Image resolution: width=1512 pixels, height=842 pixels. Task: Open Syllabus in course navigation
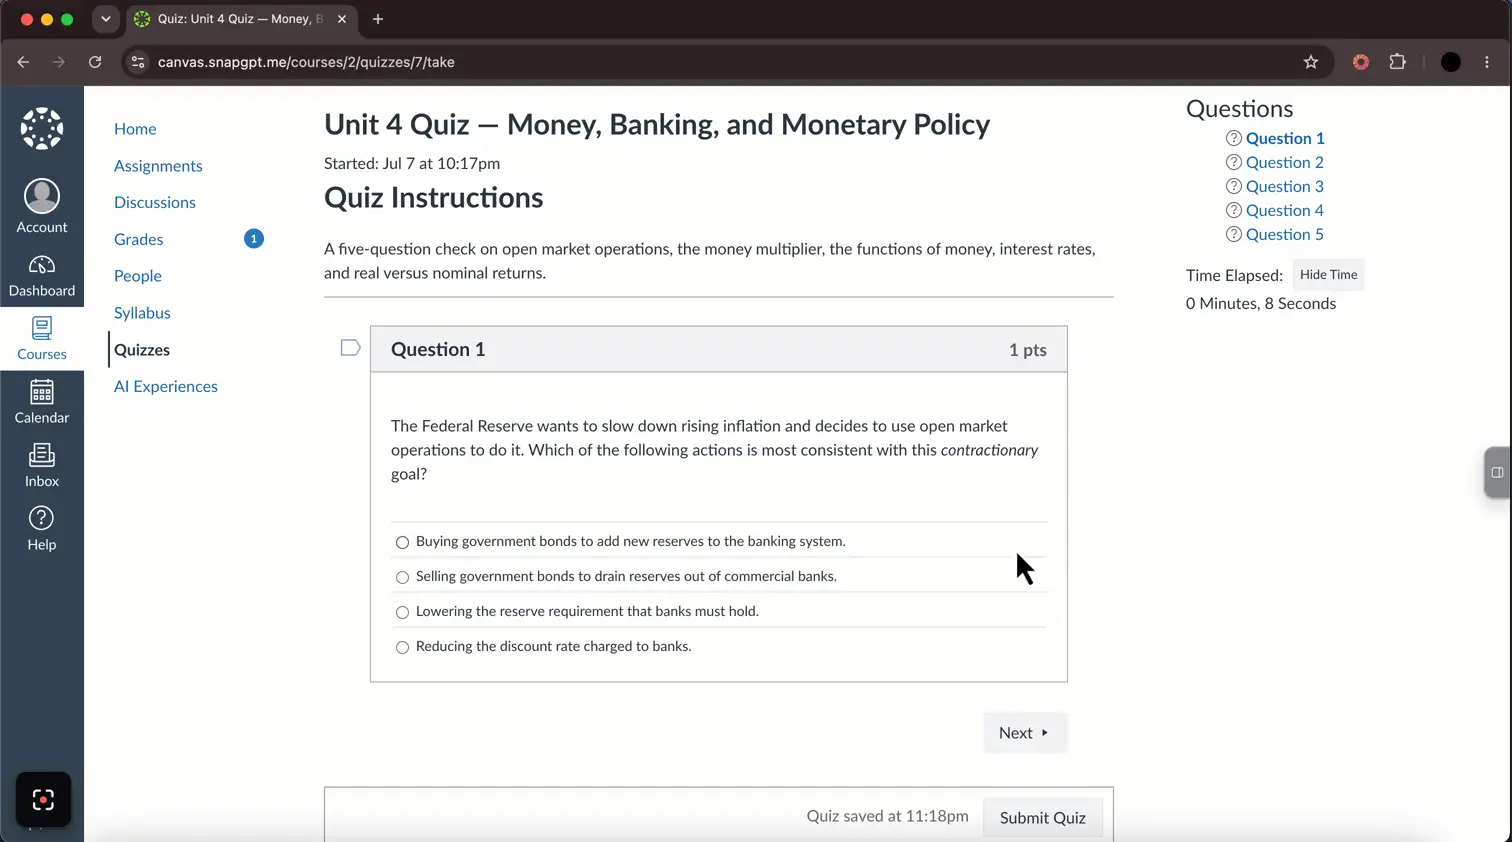tap(142, 313)
